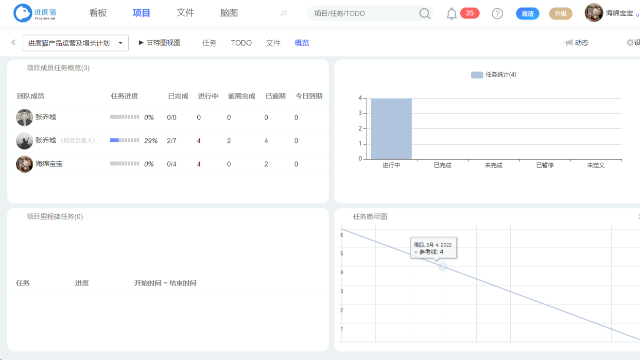The image size is (640, 360).
Task: Click the burndown tooltip showing 参考线: 4
Action: click(433, 248)
